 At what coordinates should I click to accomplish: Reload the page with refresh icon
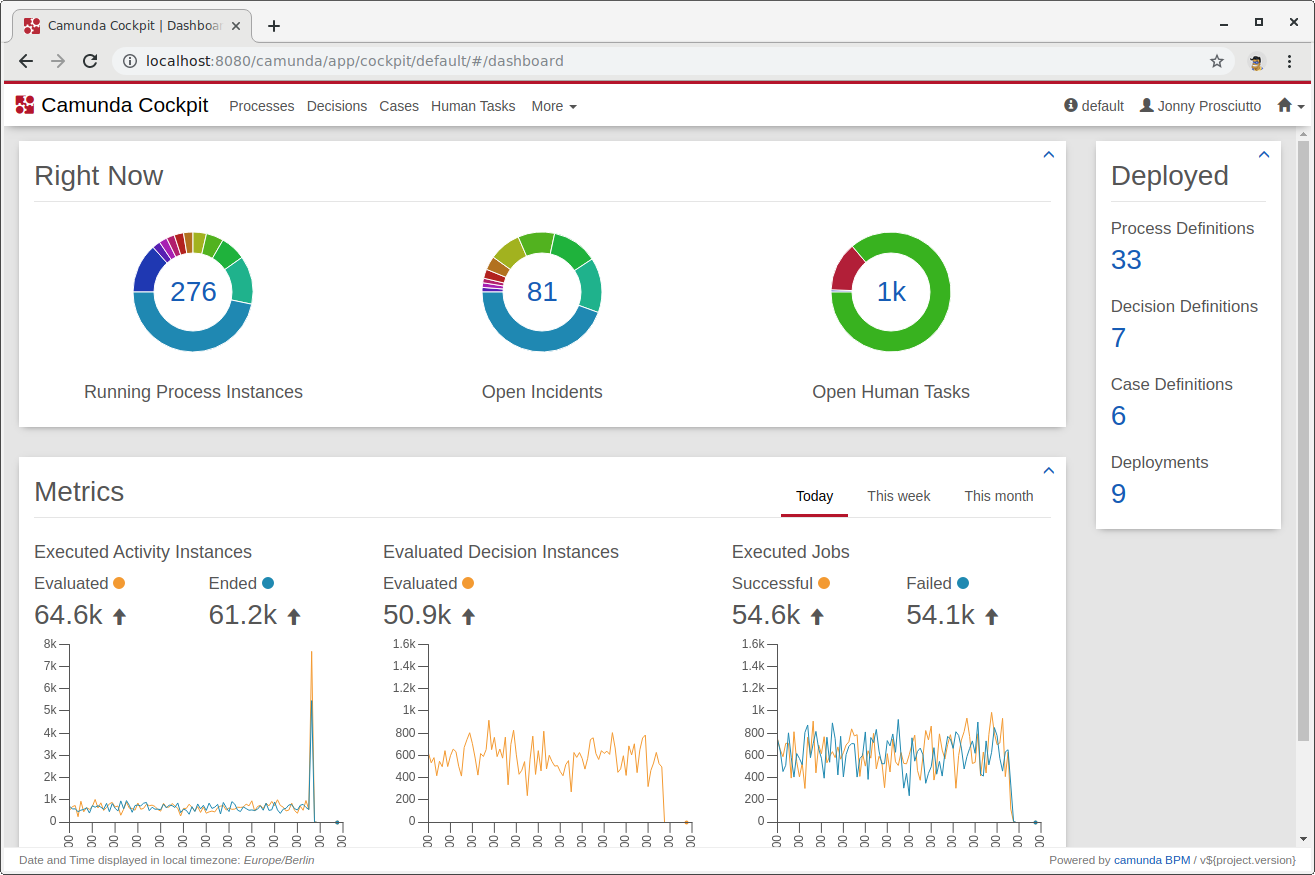(x=90, y=61)
